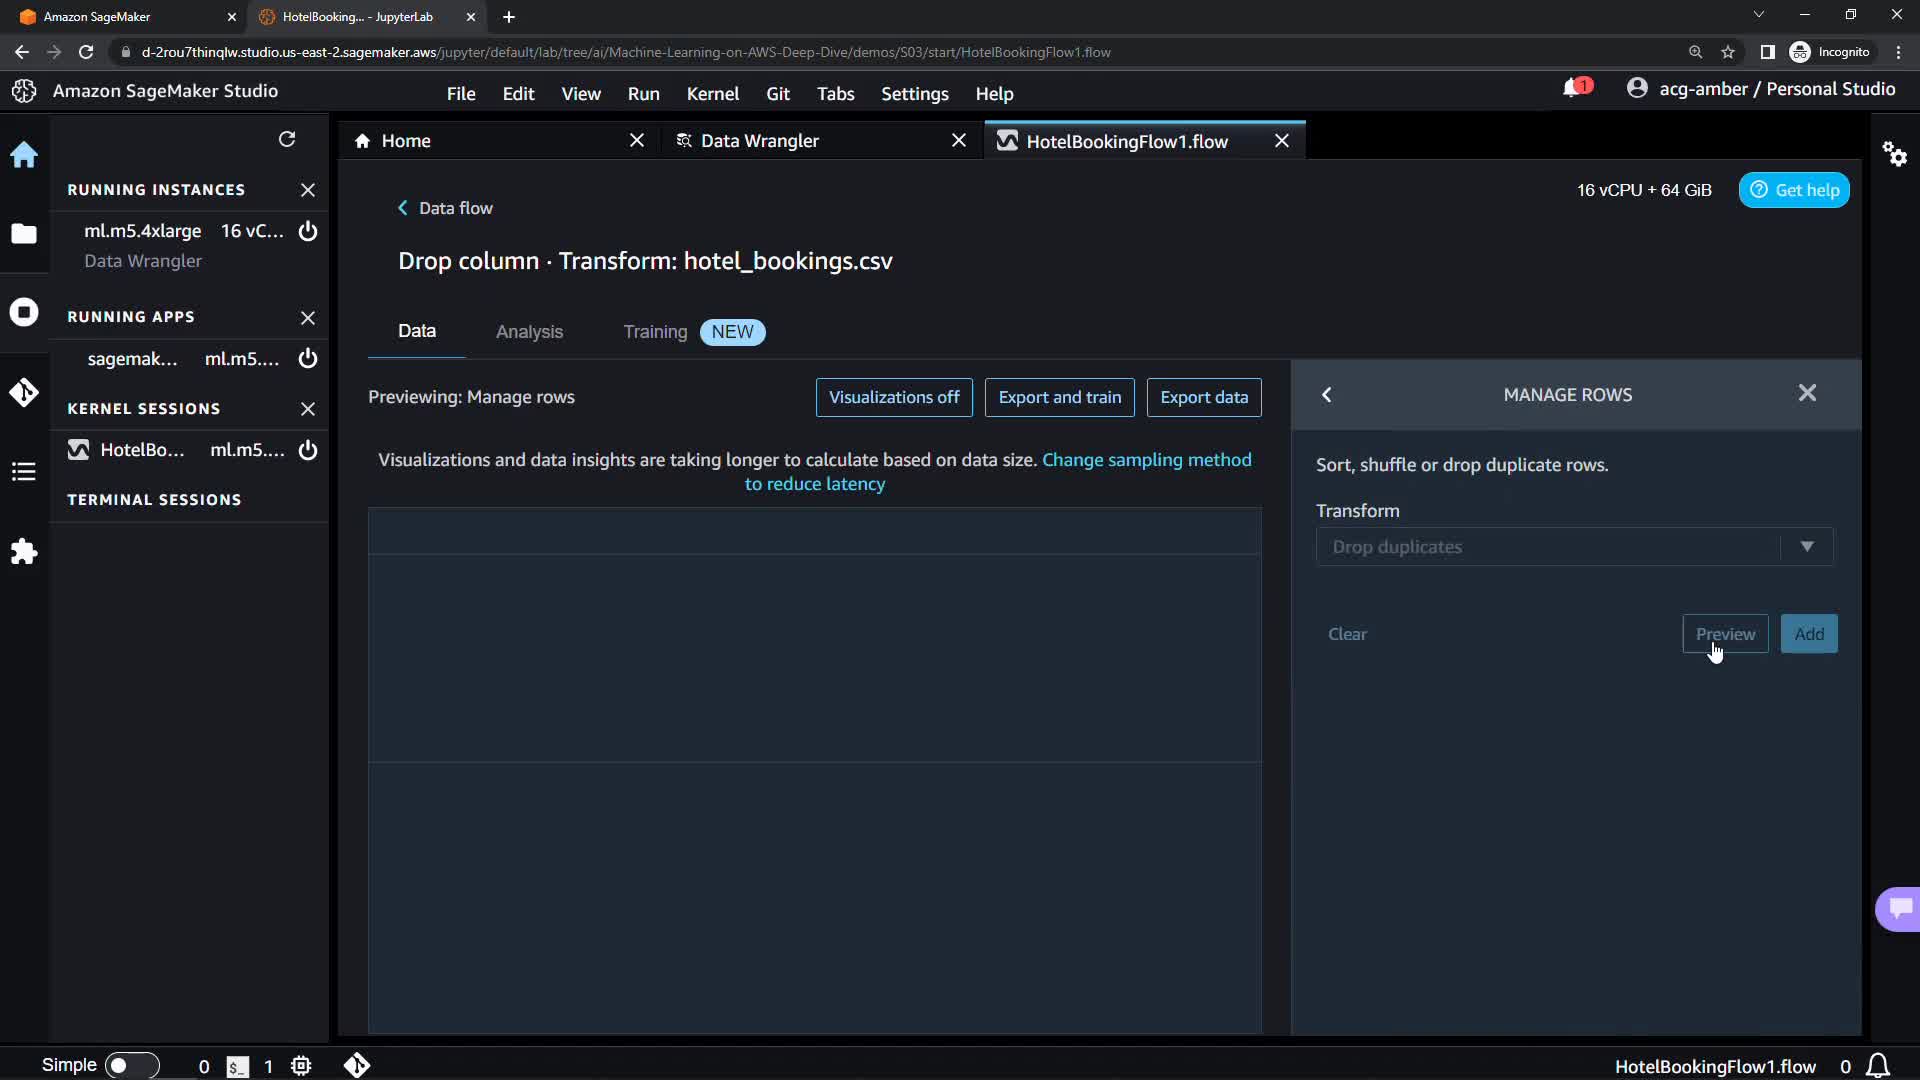Switch to the Analysis tab
Image resolution: width=1920 pixels, height=1080 pixels.
click(529, 332)
